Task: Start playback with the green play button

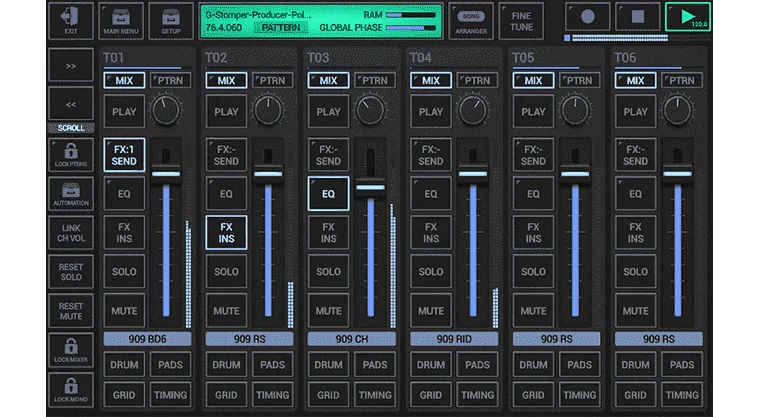Action: [688, 17]
